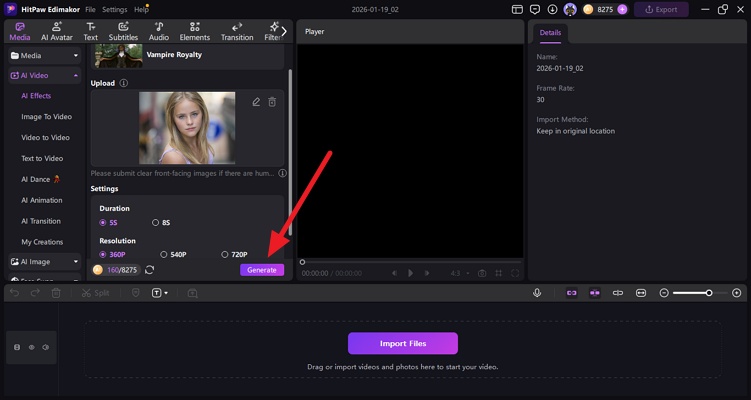Expand the AI Image section
The width and height of the screenshot is (751, 400).
pos(76,261)
